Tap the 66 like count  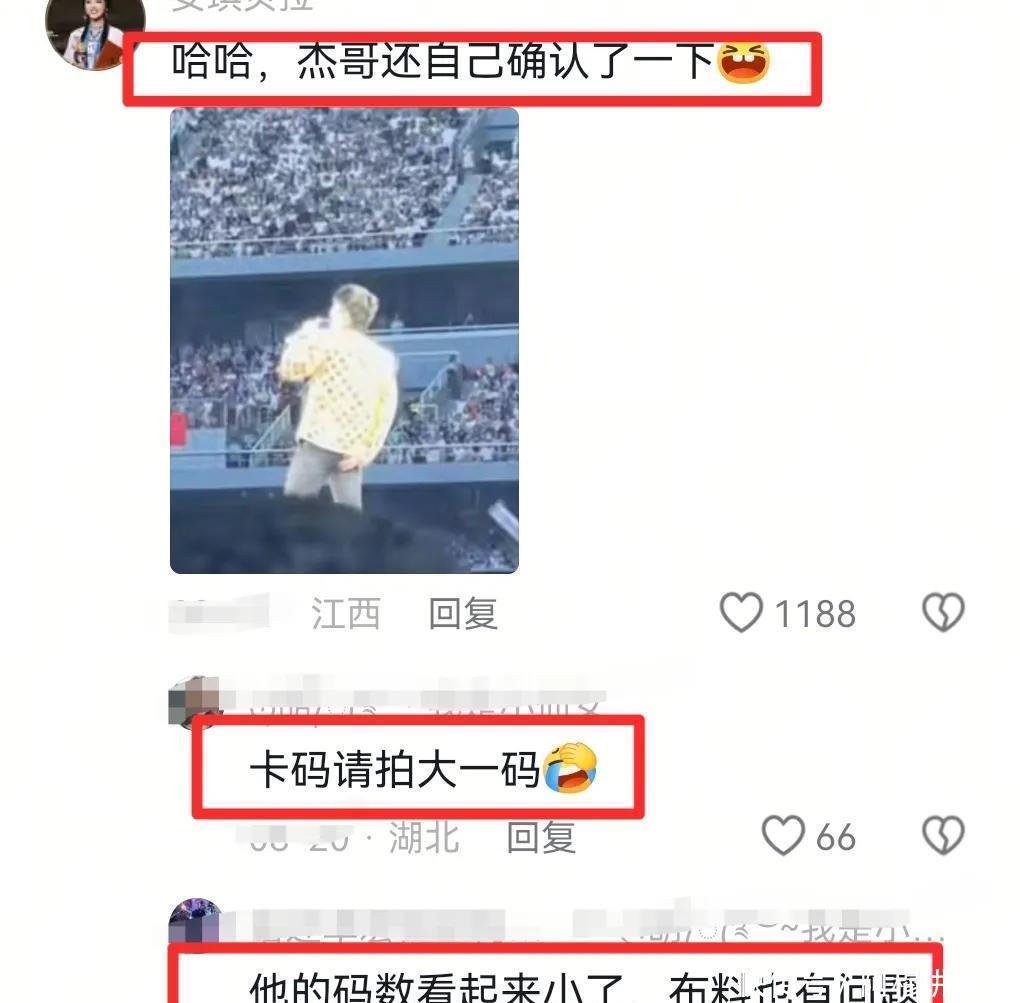[x=835, y=837]
